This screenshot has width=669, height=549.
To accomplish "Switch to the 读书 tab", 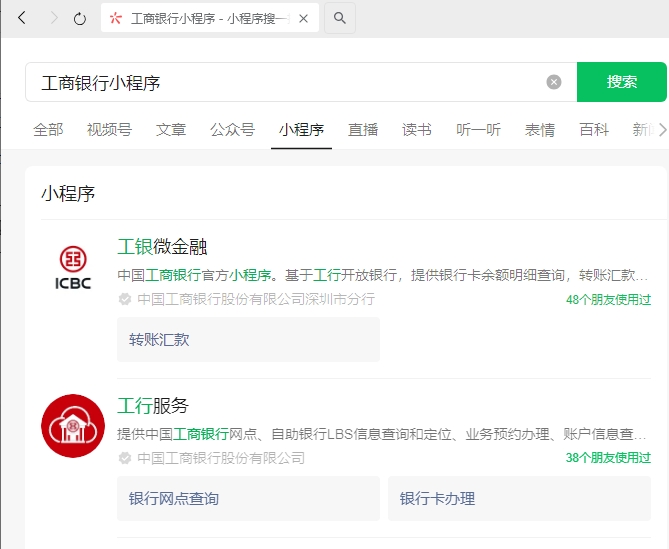I will point(416,130).
